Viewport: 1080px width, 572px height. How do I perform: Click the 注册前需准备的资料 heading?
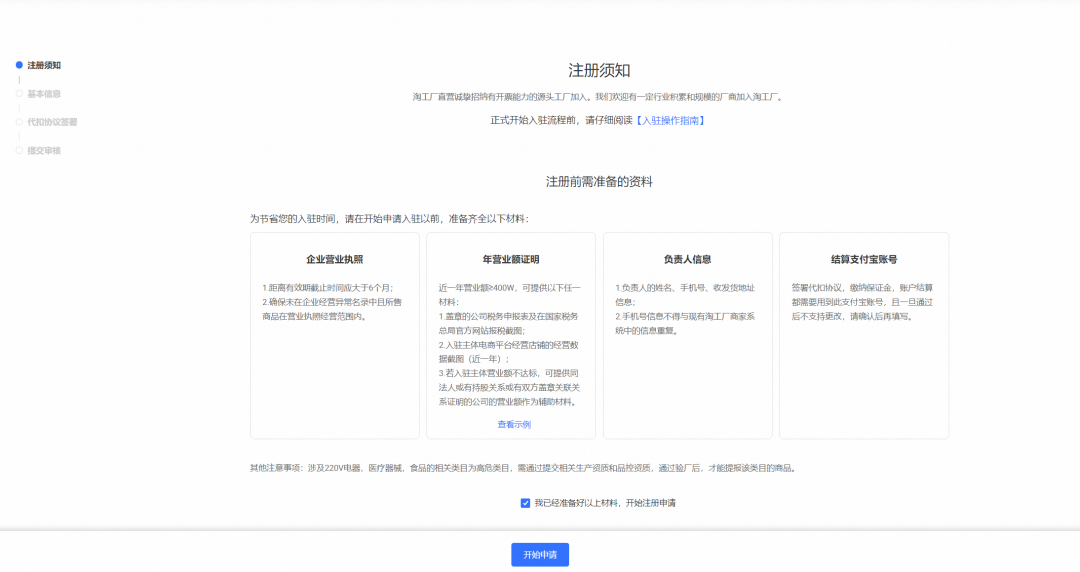click(x=599, y=182)
